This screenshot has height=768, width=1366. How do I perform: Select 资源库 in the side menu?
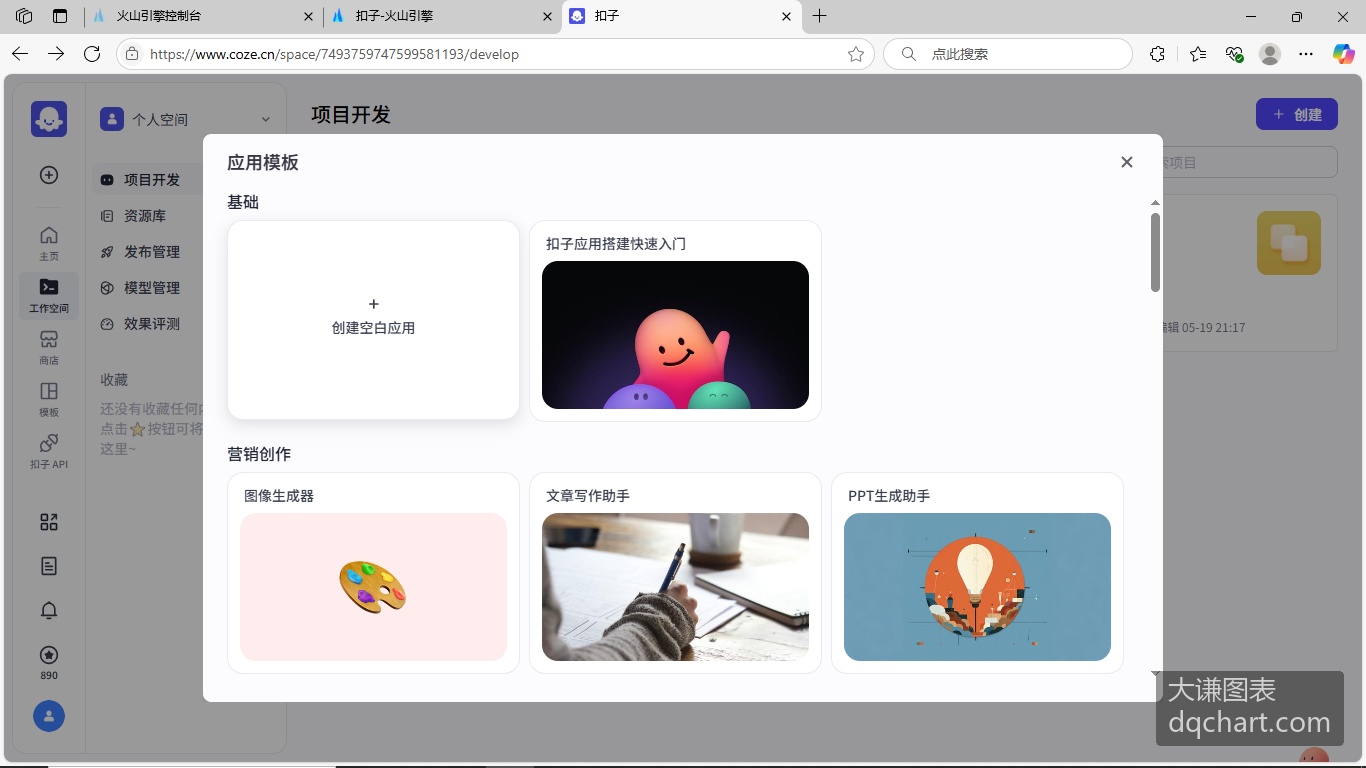(x=147, y=216)
